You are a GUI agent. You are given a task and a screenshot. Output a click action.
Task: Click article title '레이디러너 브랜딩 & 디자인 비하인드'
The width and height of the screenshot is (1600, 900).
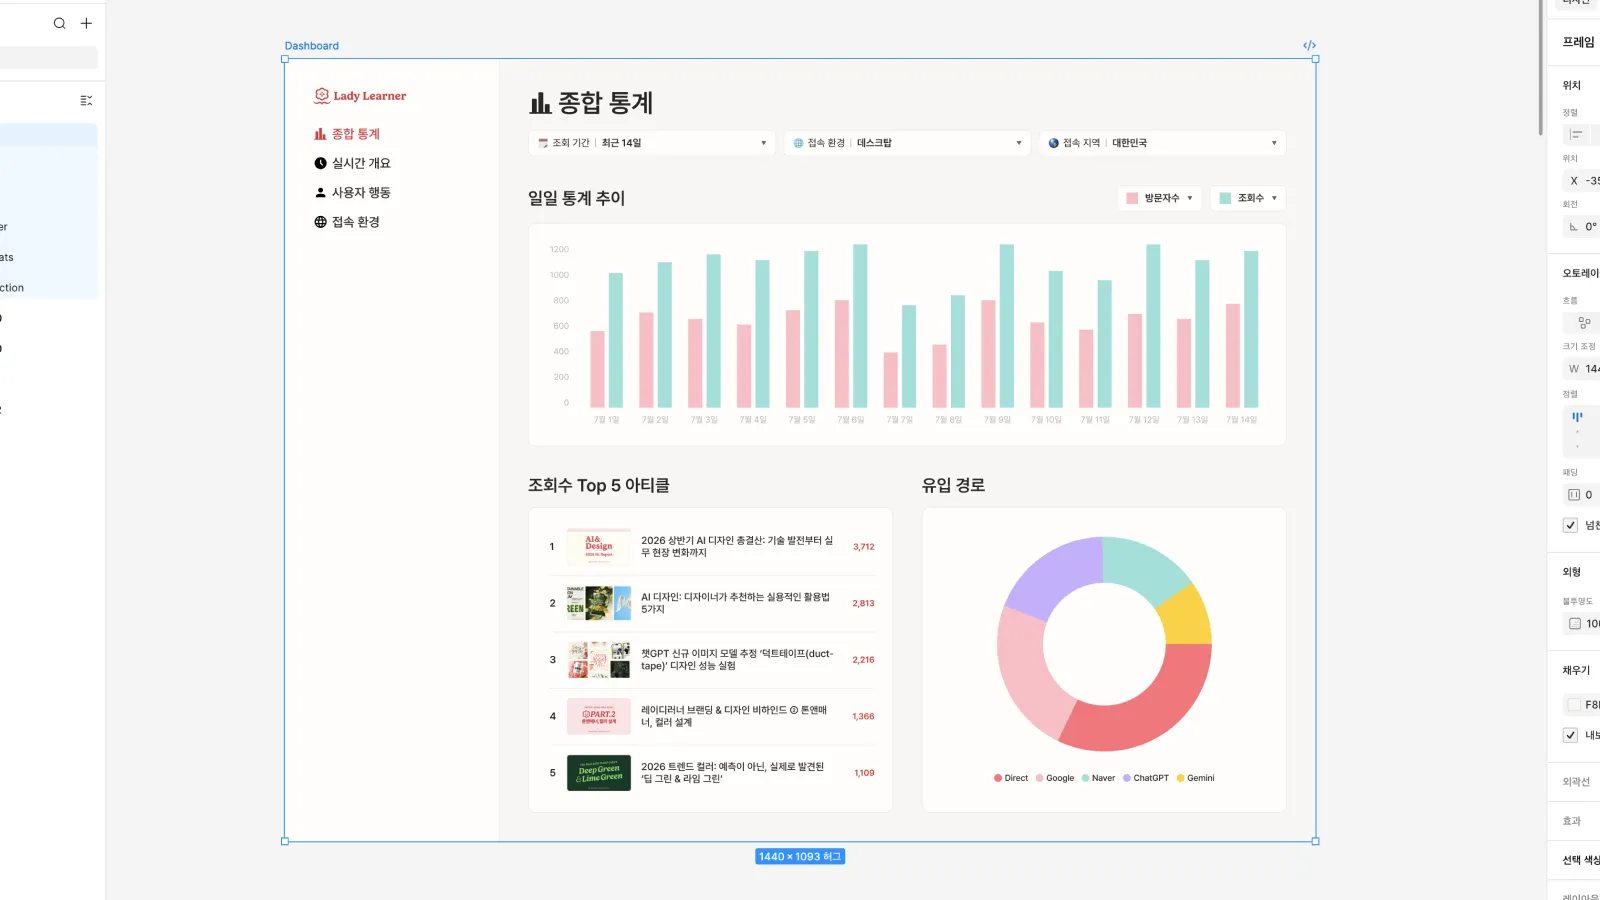coord(734,716)
